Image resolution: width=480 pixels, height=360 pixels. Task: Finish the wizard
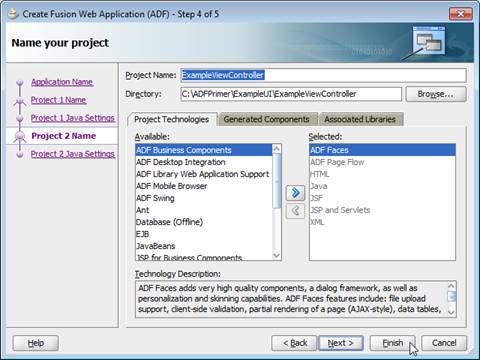point(393,343)
